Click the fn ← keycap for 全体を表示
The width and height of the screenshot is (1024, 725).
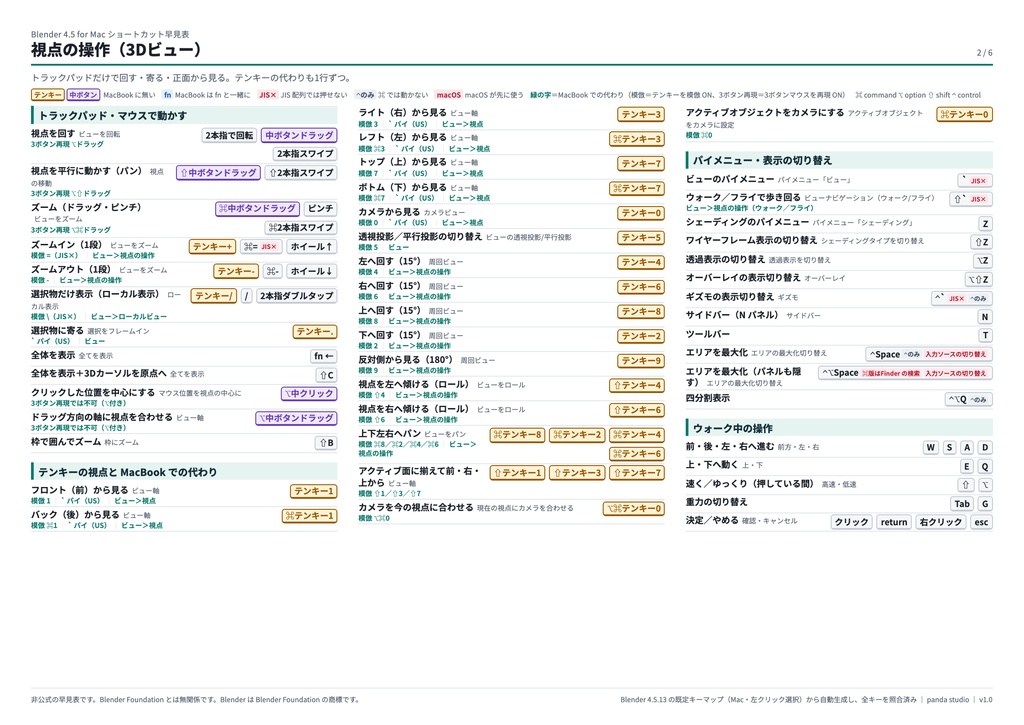point(323,356)
